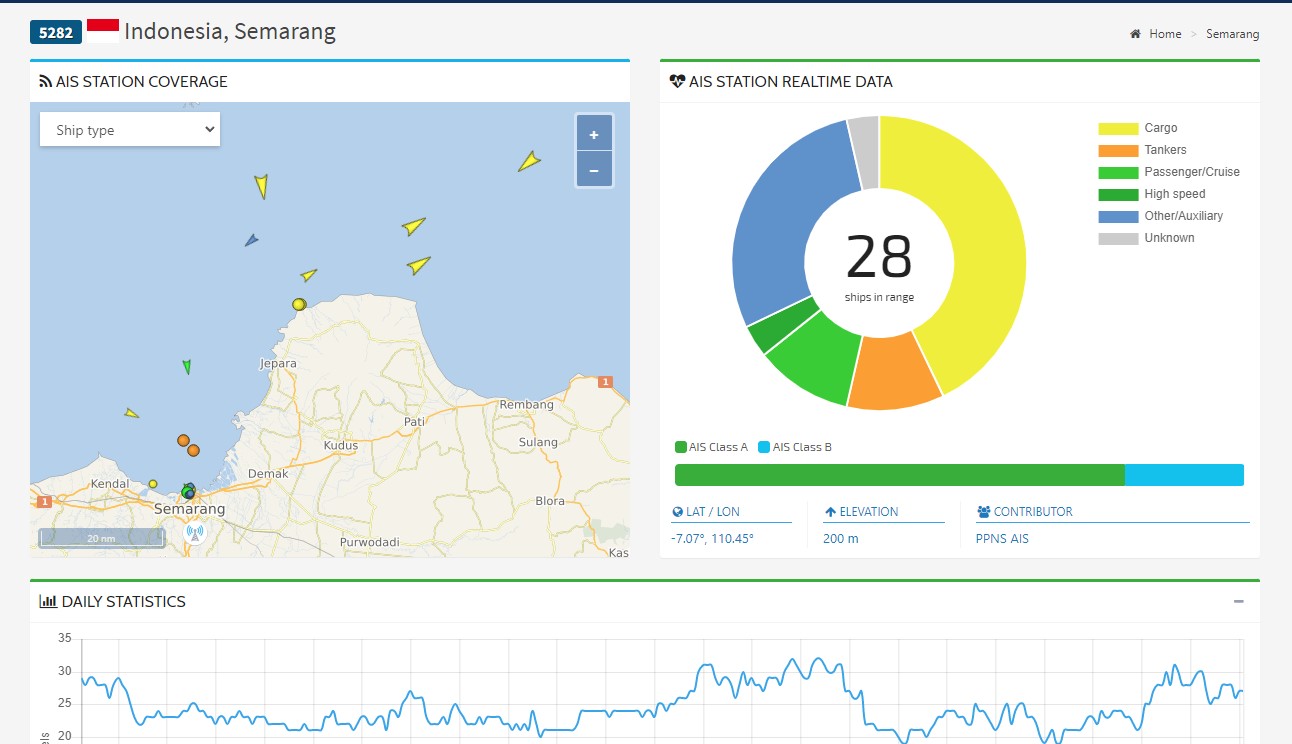The width and height of the screenshot is (1292, 744).
Task: Click the blue ship marker on the map
Action: coord(251,240)
